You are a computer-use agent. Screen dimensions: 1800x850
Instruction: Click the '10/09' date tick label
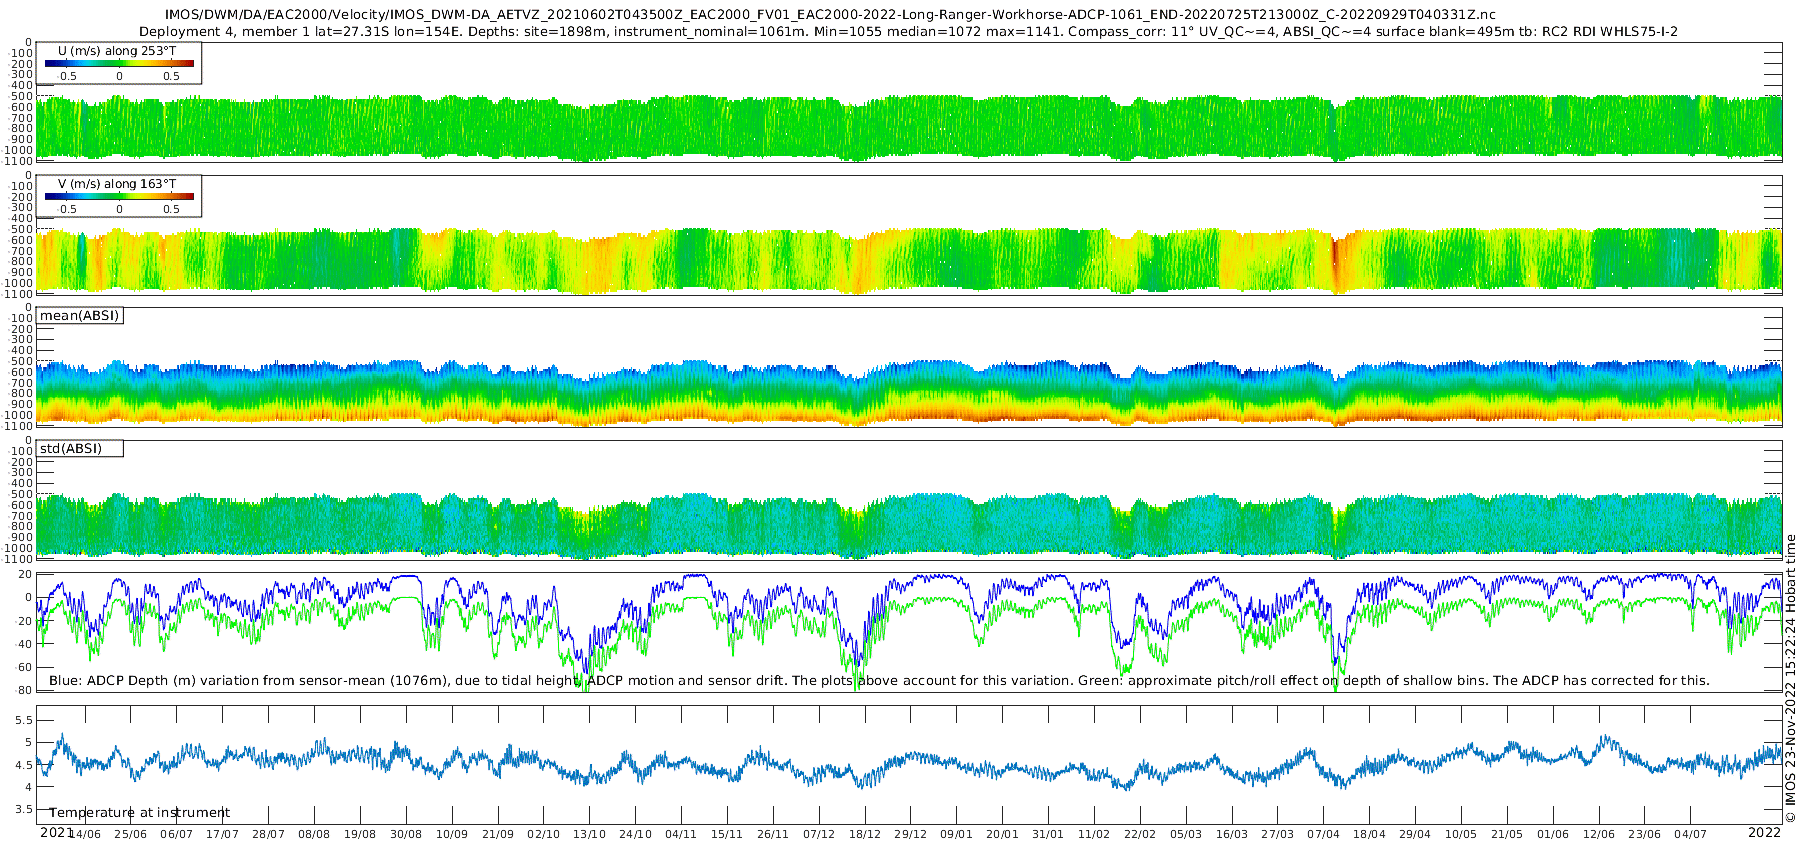click(452, 834)
